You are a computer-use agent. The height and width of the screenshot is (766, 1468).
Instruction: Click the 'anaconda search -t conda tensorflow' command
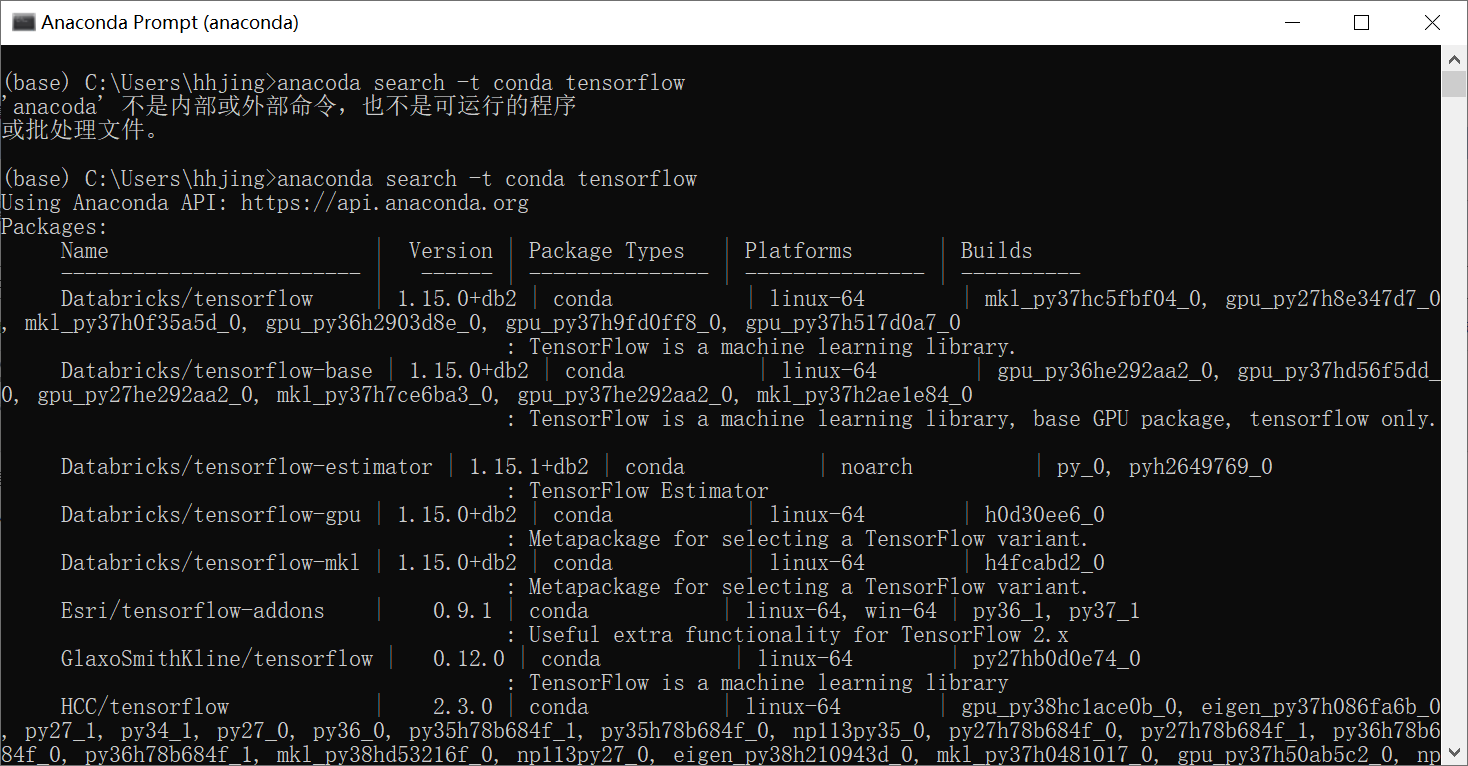[x=487, y=179]
